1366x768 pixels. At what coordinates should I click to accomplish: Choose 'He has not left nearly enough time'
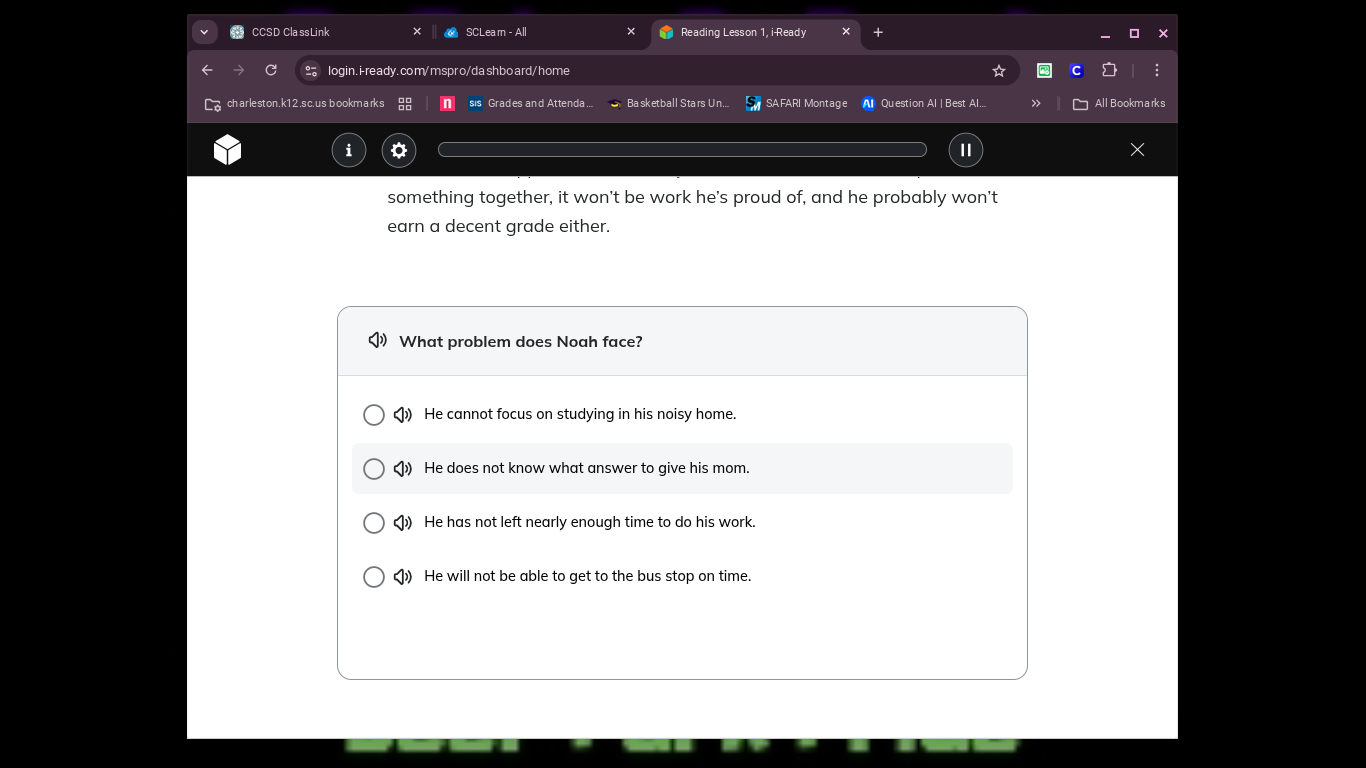374,523
